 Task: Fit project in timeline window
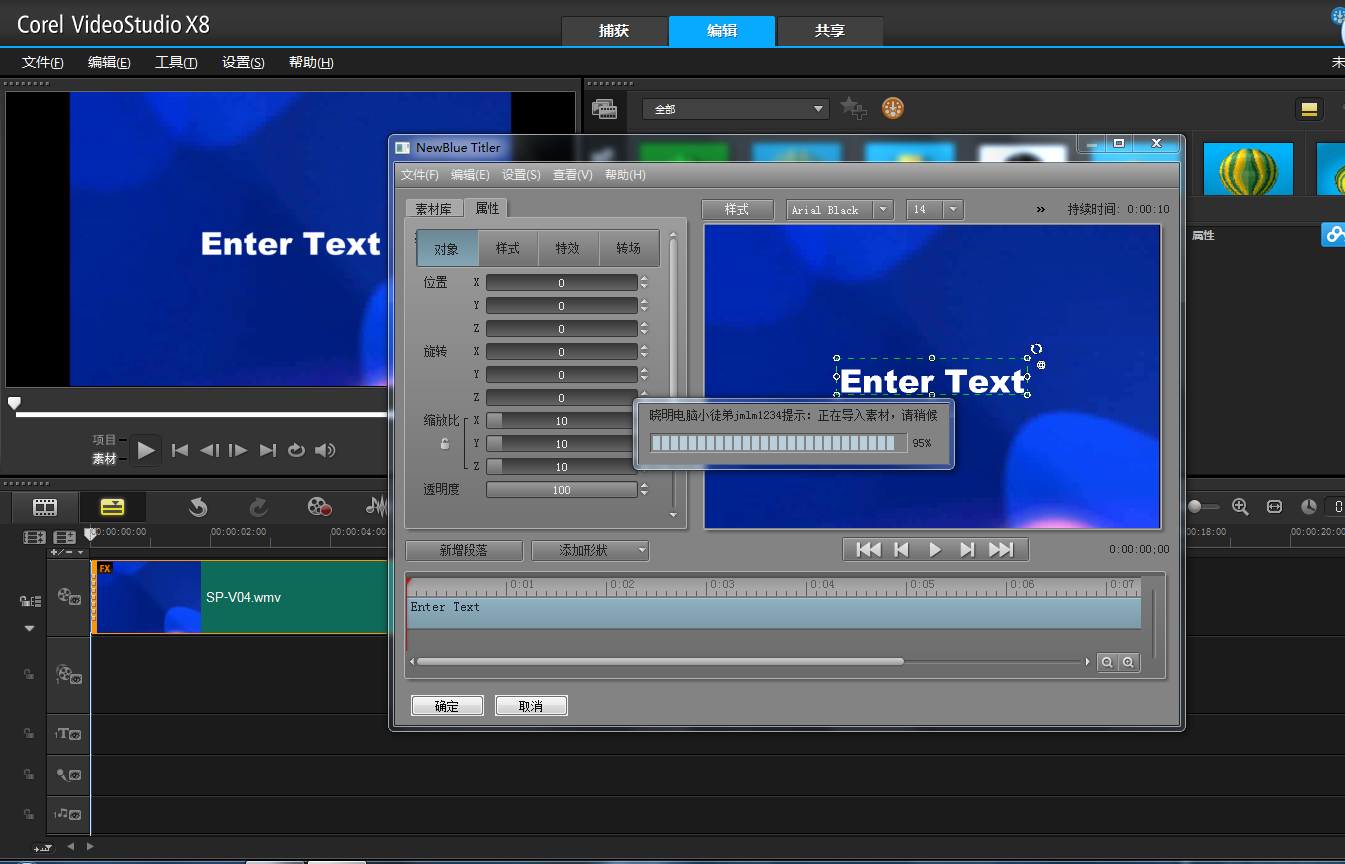[1274, 507]
